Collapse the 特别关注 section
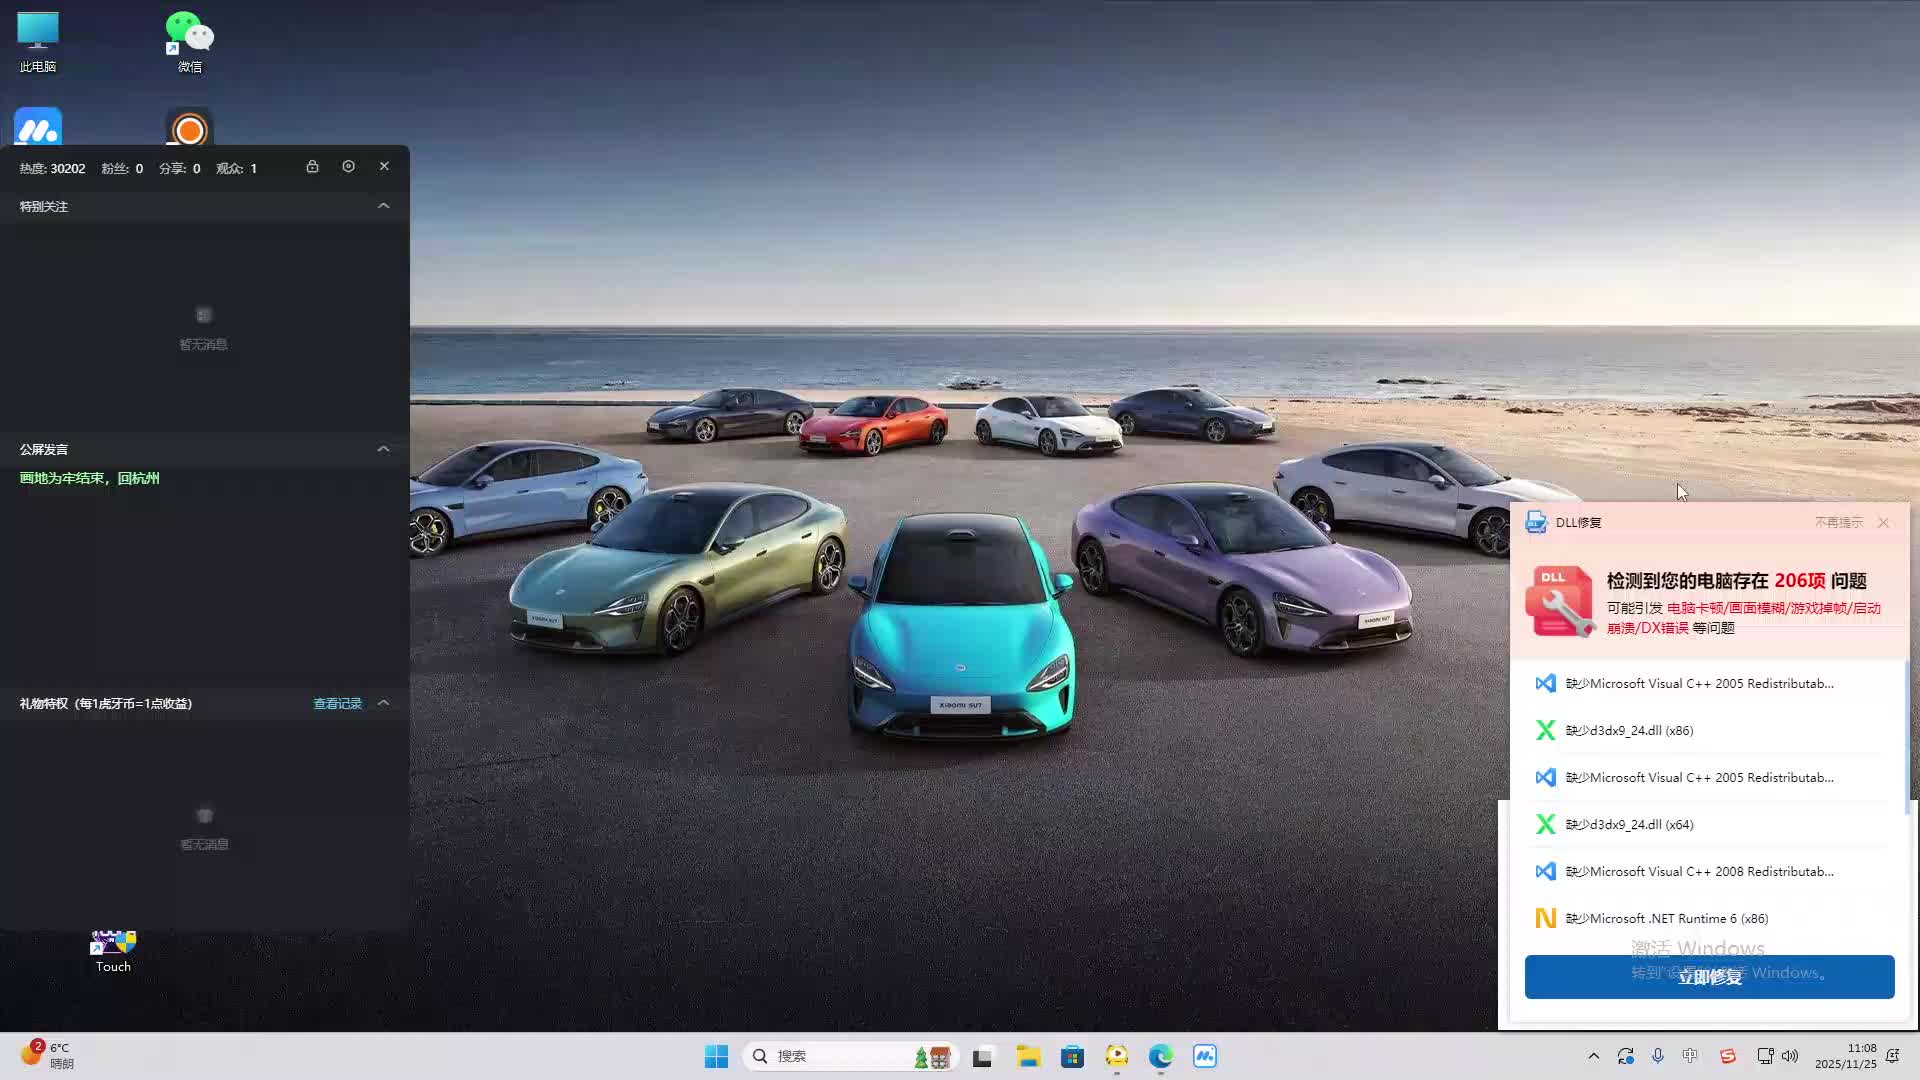 tap(383, 206)
